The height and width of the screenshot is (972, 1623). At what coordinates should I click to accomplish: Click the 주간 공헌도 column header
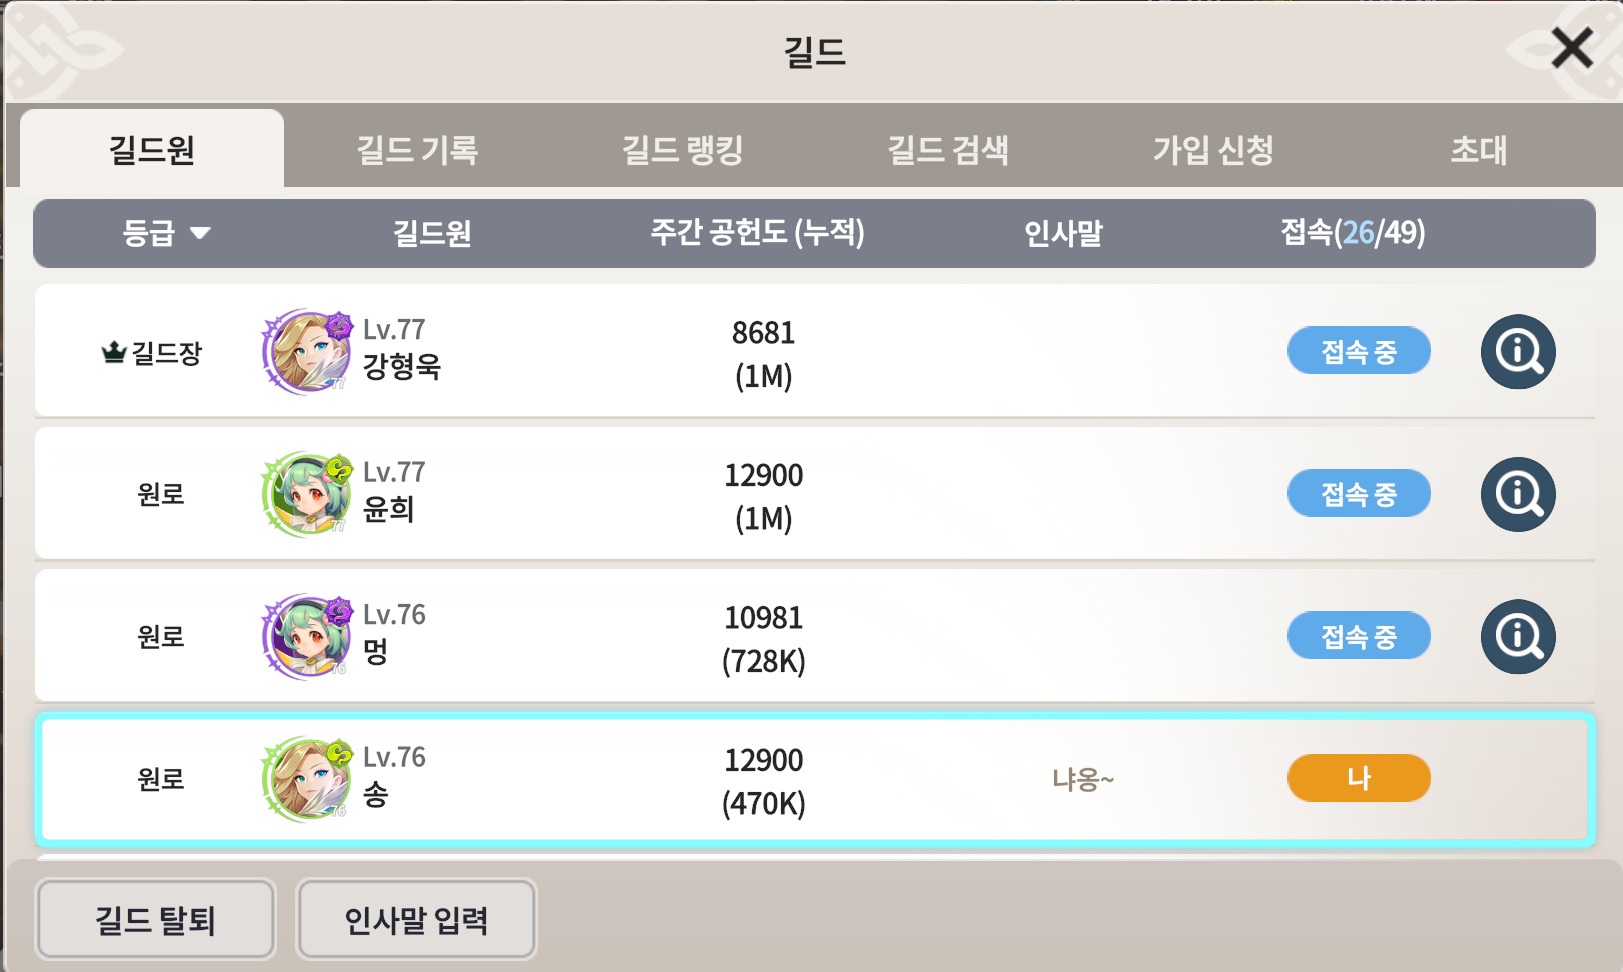tap(757, 233)
